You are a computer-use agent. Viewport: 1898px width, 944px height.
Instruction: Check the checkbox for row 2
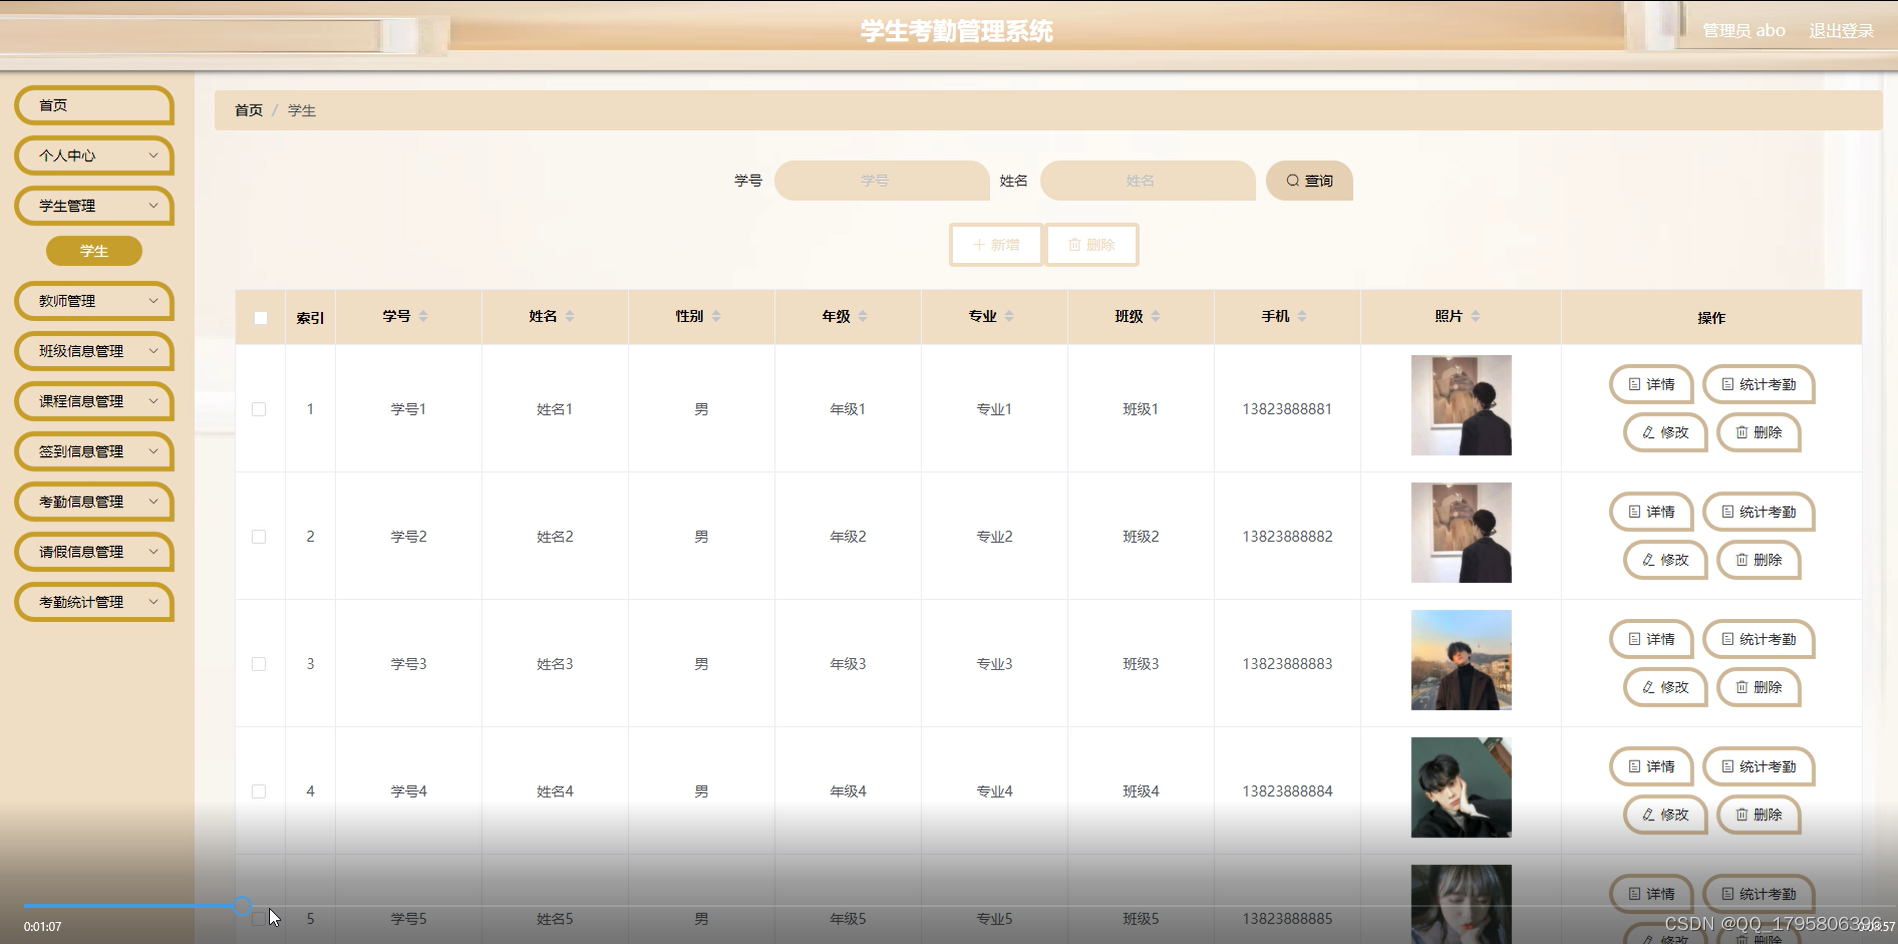259,536
